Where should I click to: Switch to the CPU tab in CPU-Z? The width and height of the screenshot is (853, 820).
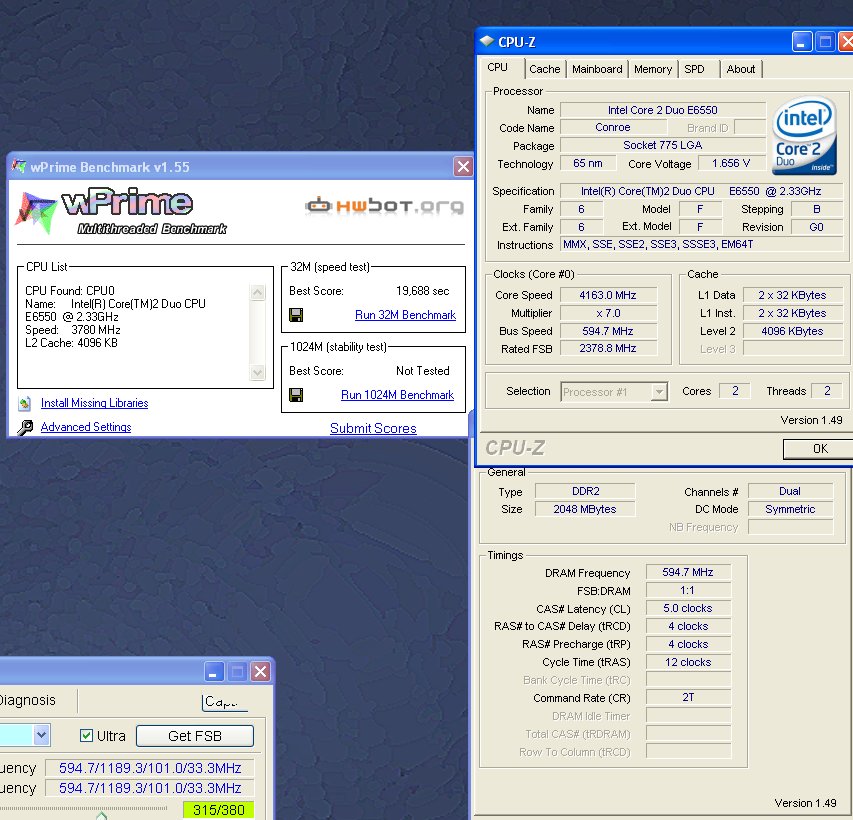[x=497, y=67]
